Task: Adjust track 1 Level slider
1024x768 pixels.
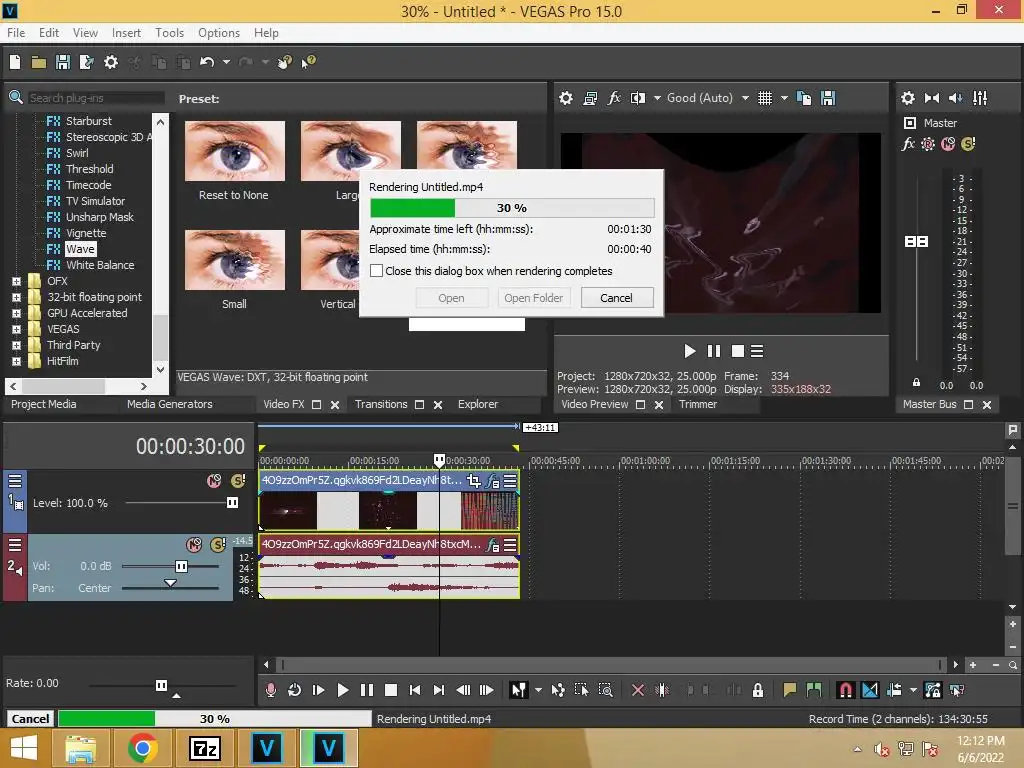Action: coord(232,502)
